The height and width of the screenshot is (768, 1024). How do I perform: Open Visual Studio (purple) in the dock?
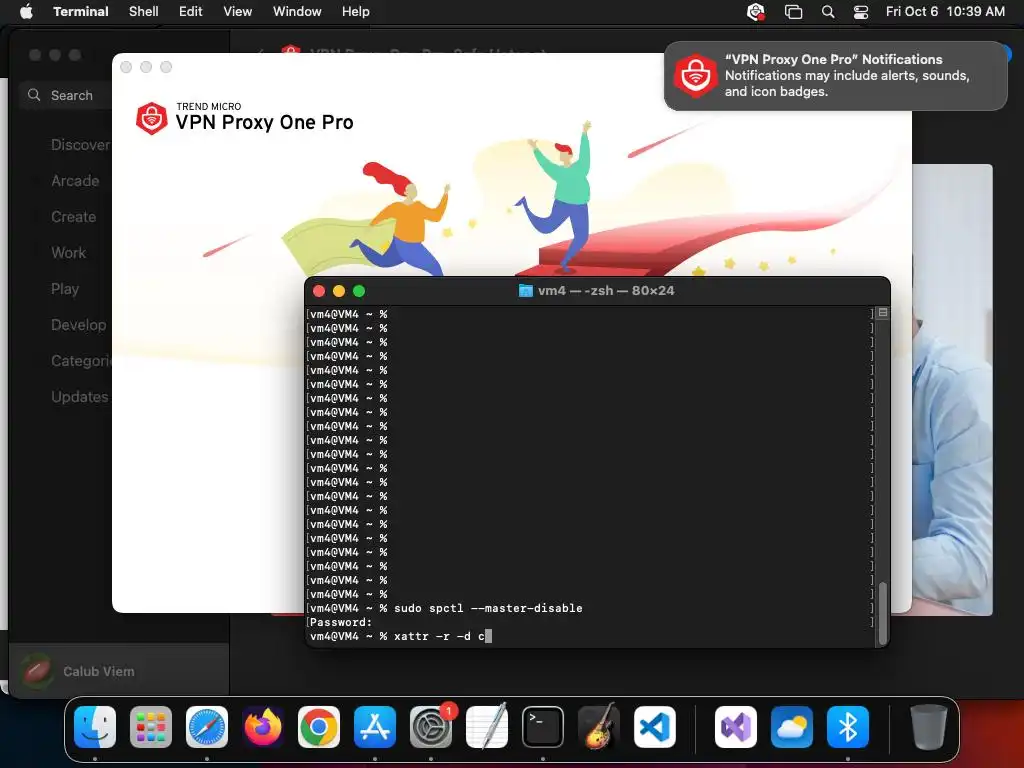[x=736, y=727]
